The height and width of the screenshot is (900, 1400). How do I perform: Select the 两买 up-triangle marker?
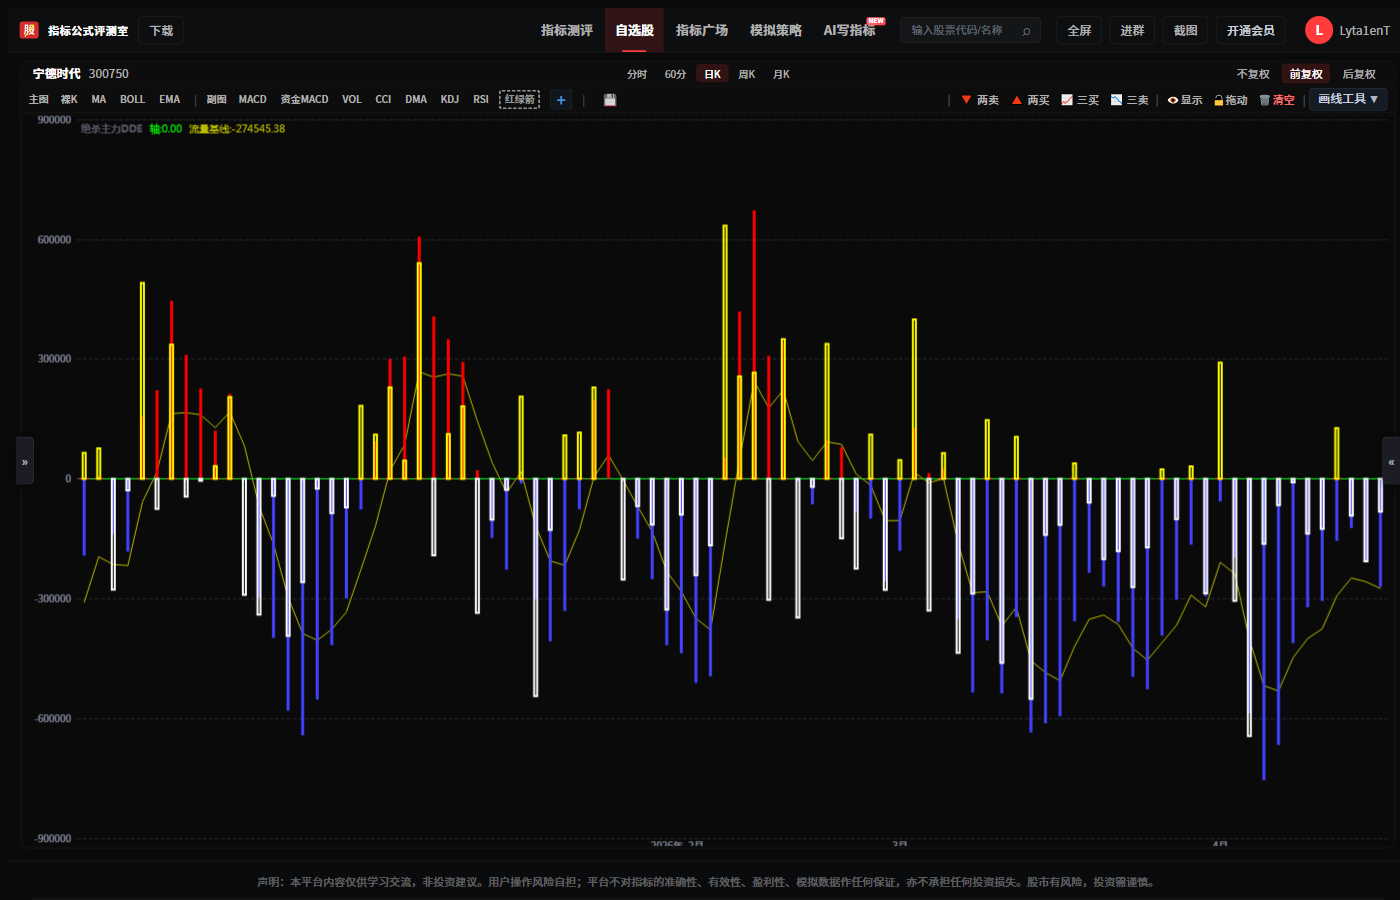[1030, 100]
